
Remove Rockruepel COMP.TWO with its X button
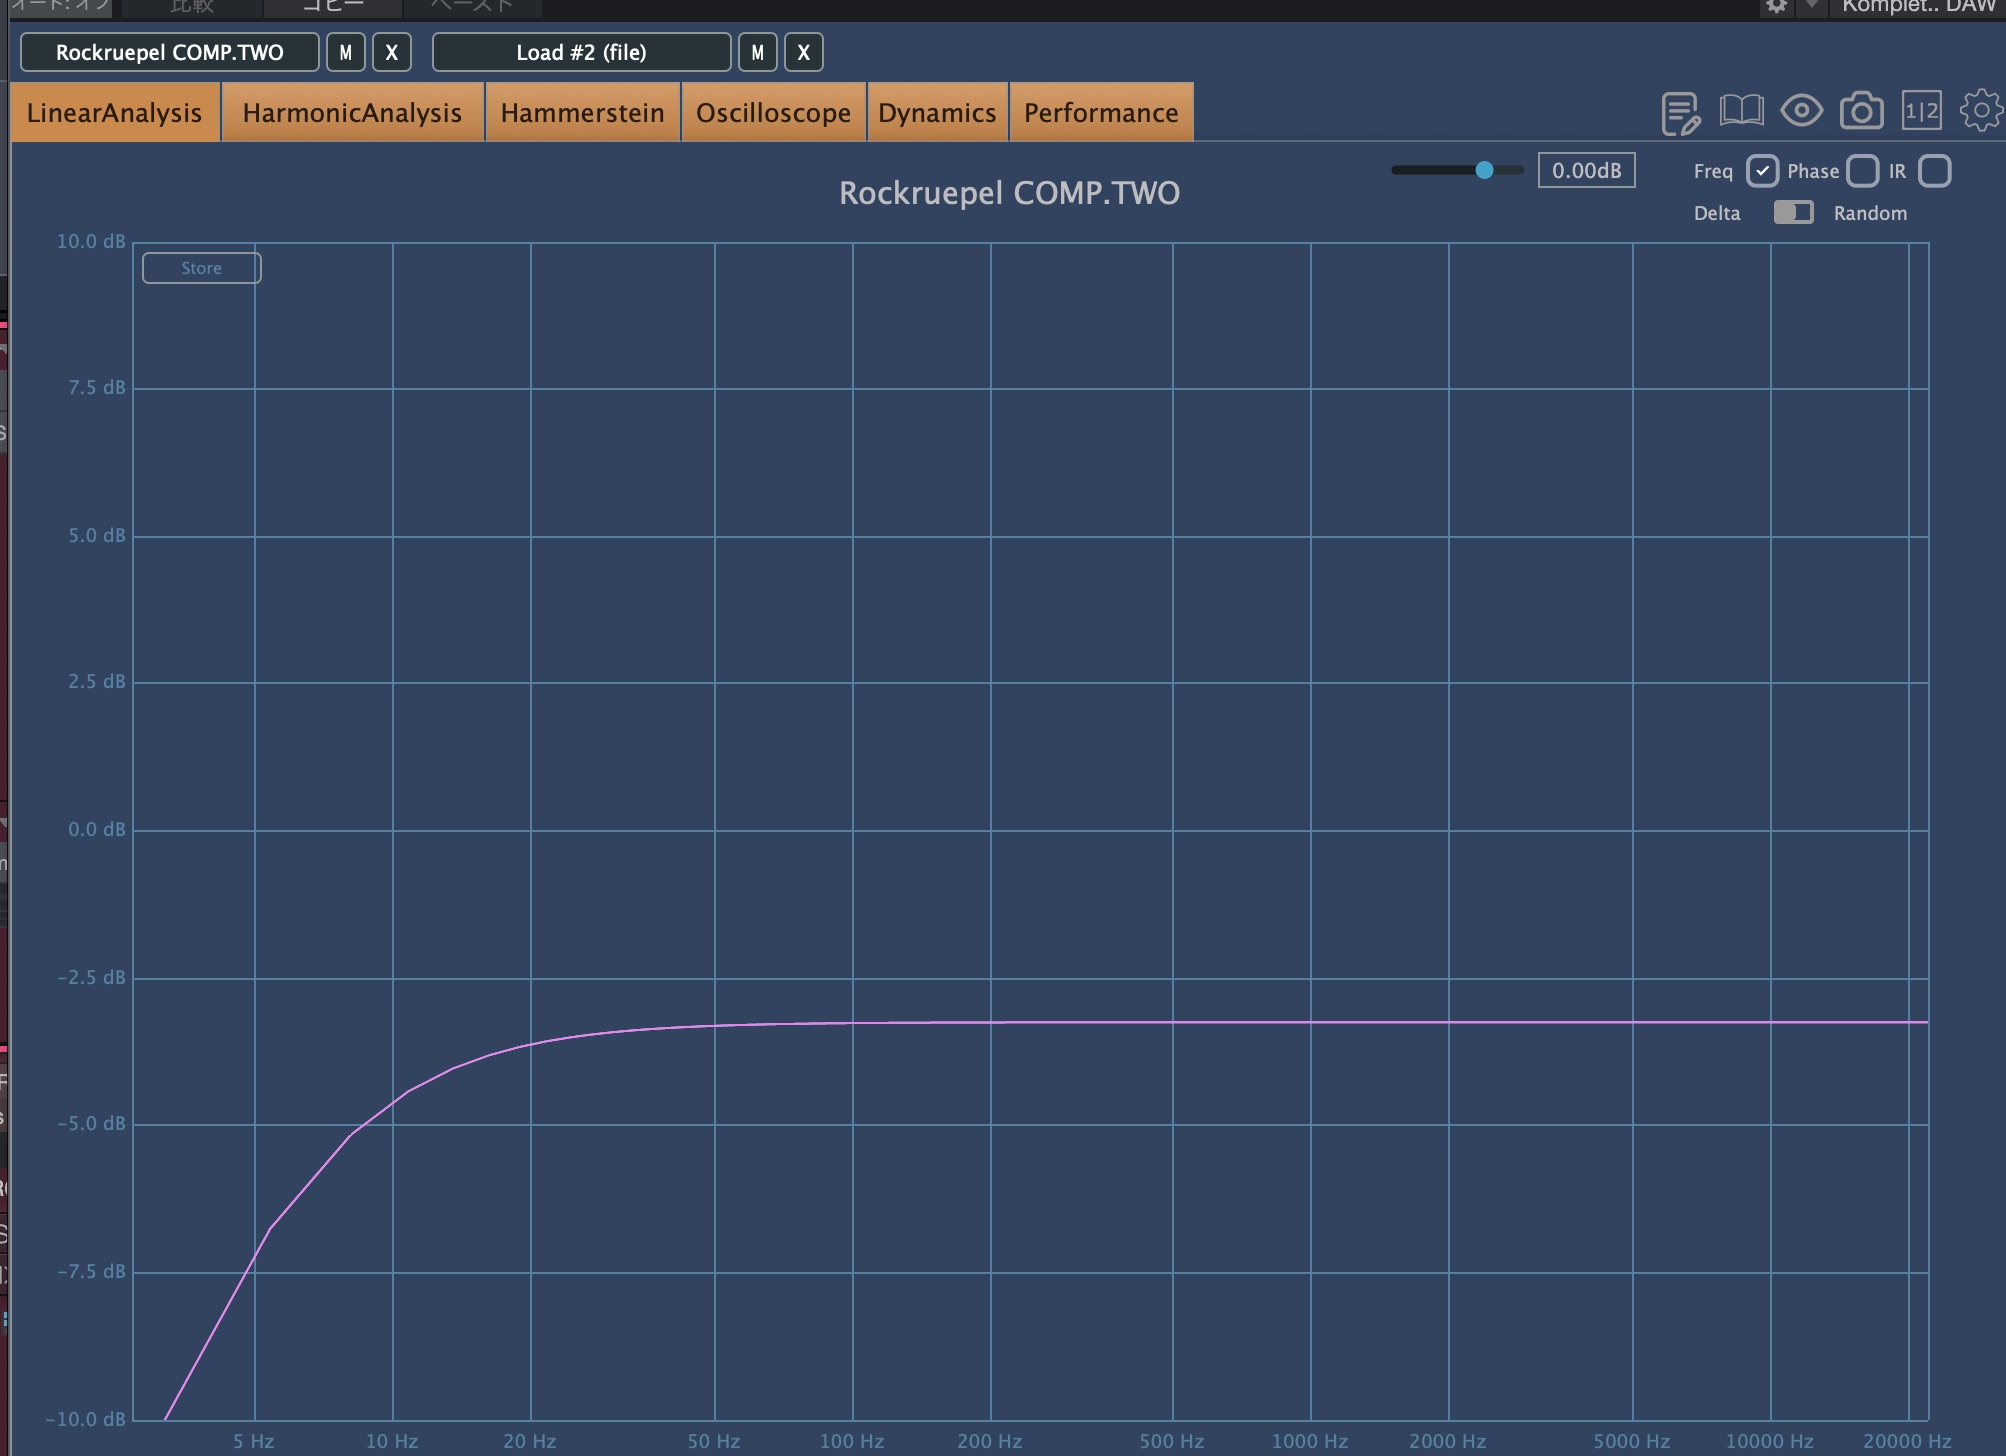point(392,52)
